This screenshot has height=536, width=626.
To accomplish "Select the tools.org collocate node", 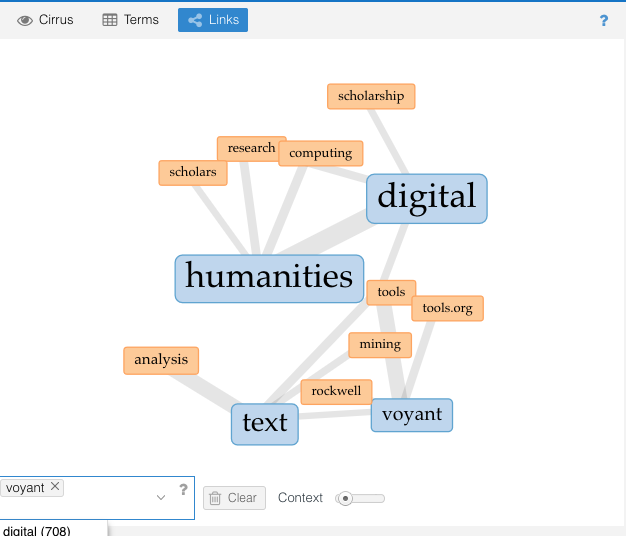I will tap(447, 308).
